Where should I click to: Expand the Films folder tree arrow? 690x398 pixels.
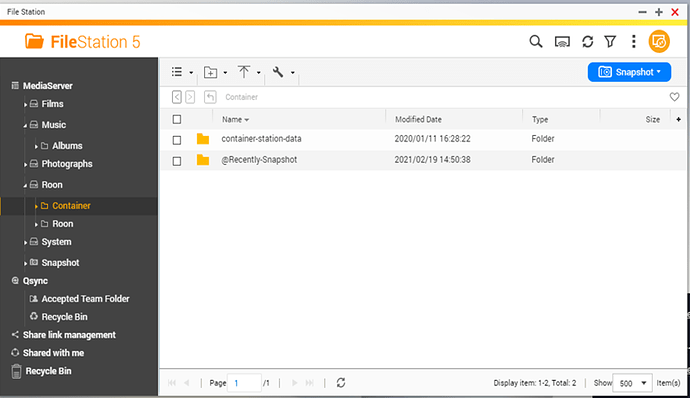[x=26, y=105]
